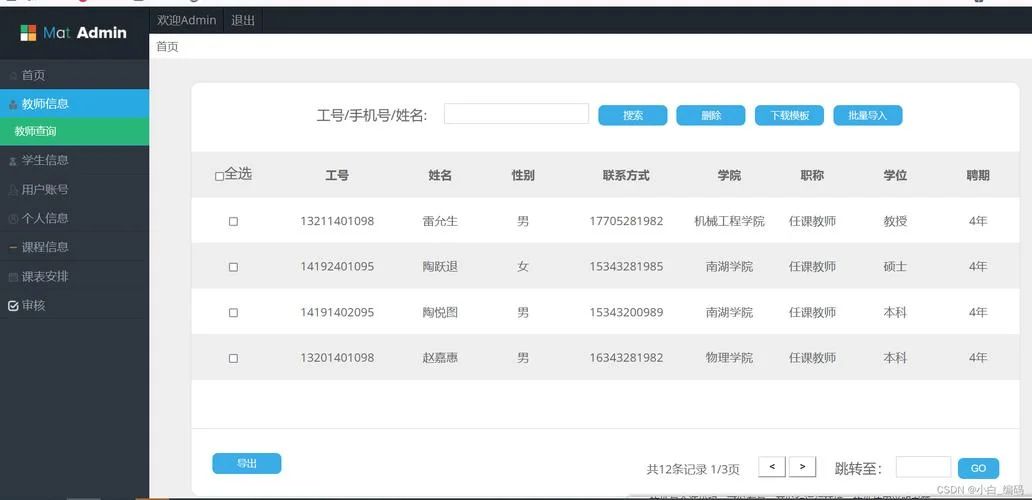Tick the 全选 select-all checkbox
Screen dimensions: 1032x500
220,176
